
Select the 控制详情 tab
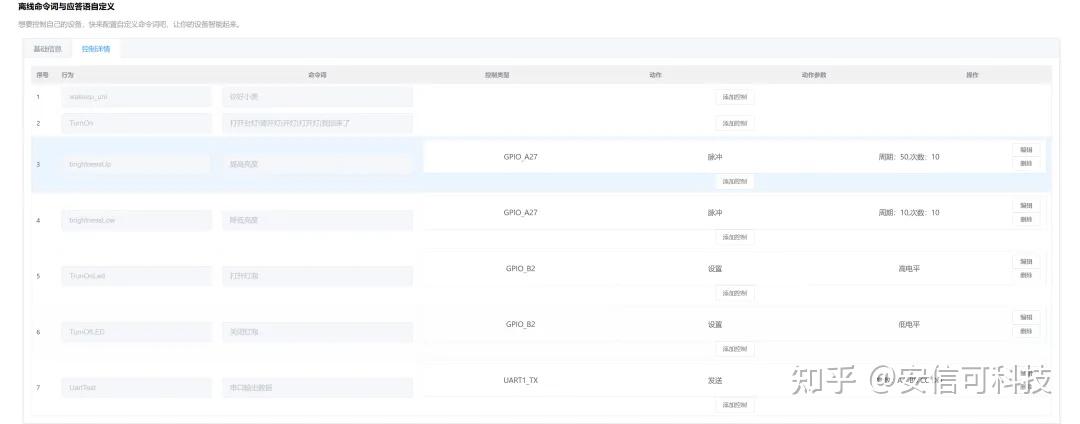(x=96, y=49)
